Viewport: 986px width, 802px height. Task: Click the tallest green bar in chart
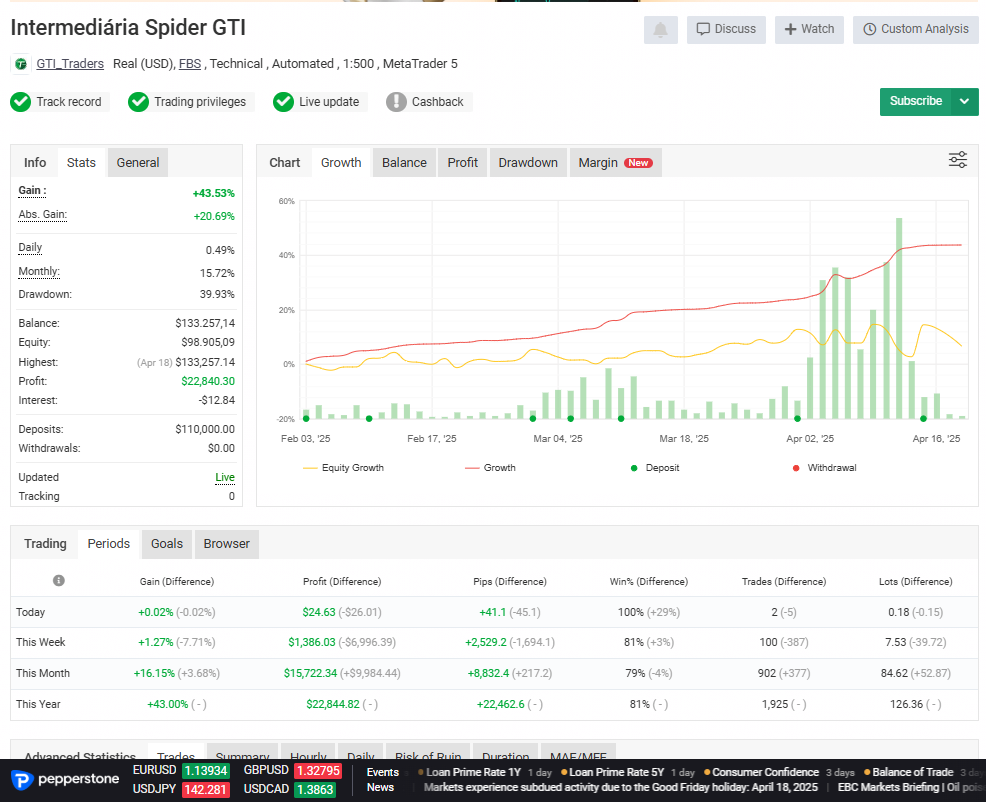(899, 318)
